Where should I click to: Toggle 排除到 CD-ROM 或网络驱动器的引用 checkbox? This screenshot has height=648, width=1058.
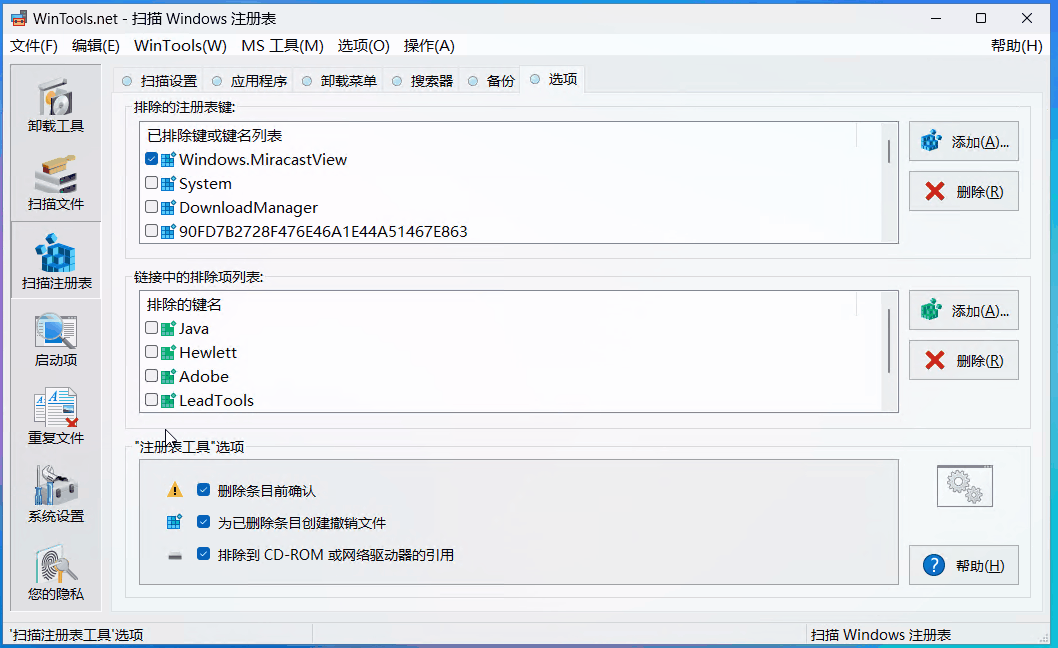click(203, 554)
